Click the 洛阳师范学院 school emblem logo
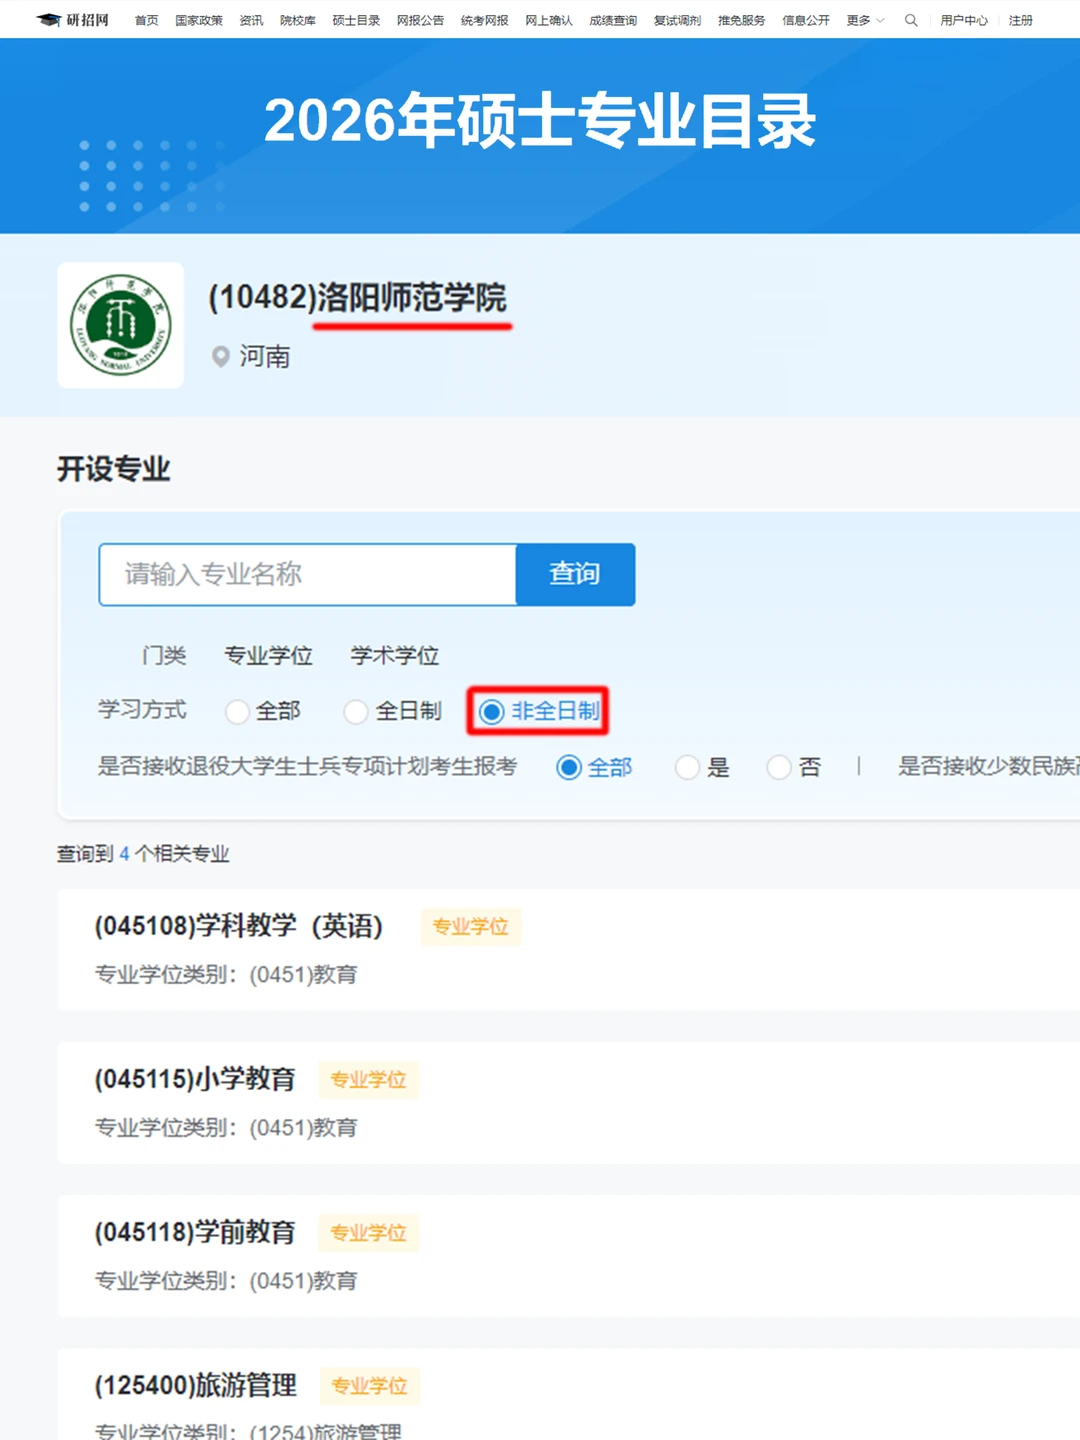This screenshot has width=1080, height=1440. click(x=120, y=325)
